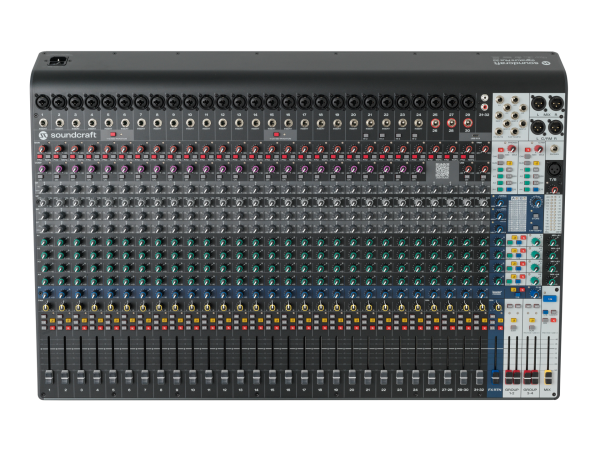
Task: Click the channel 1 XLR combo input jack
Action: 42,102
